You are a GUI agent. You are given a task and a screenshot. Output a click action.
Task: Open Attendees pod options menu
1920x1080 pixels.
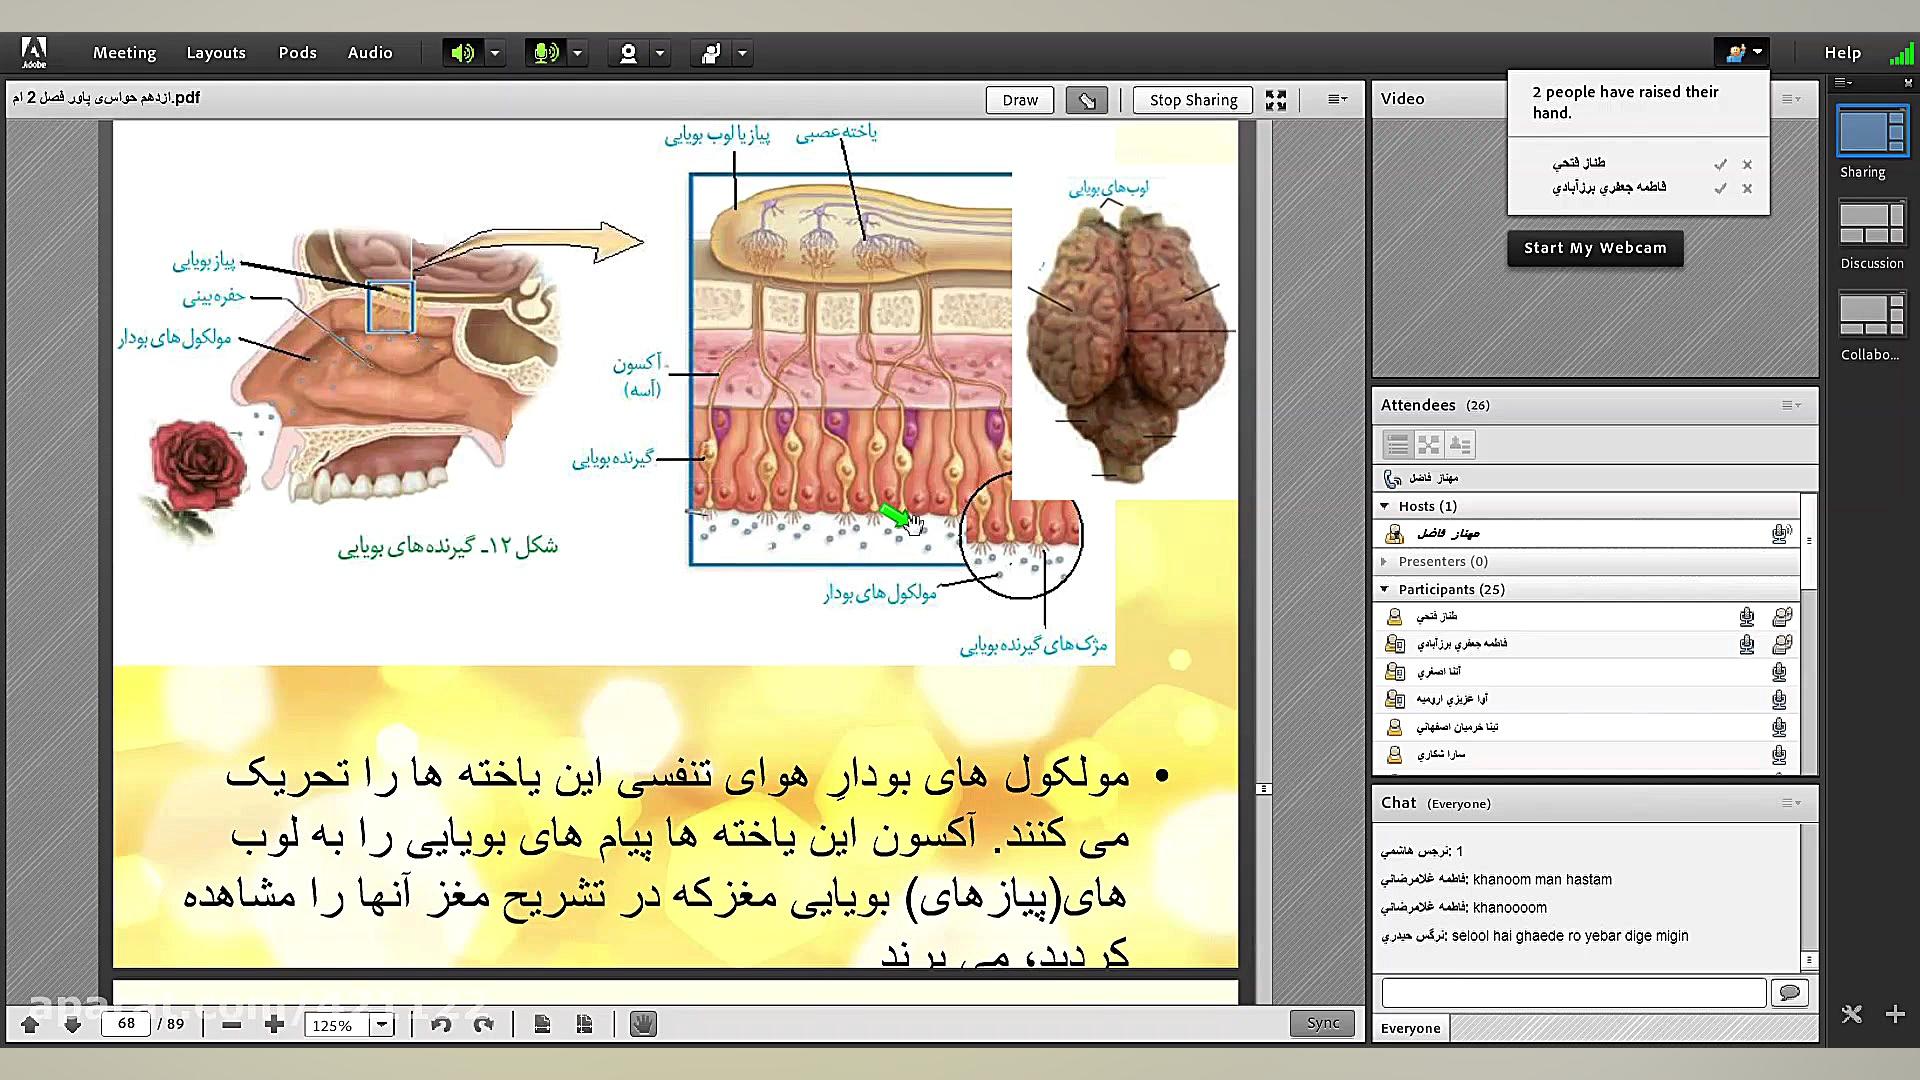pos(1792,405)
